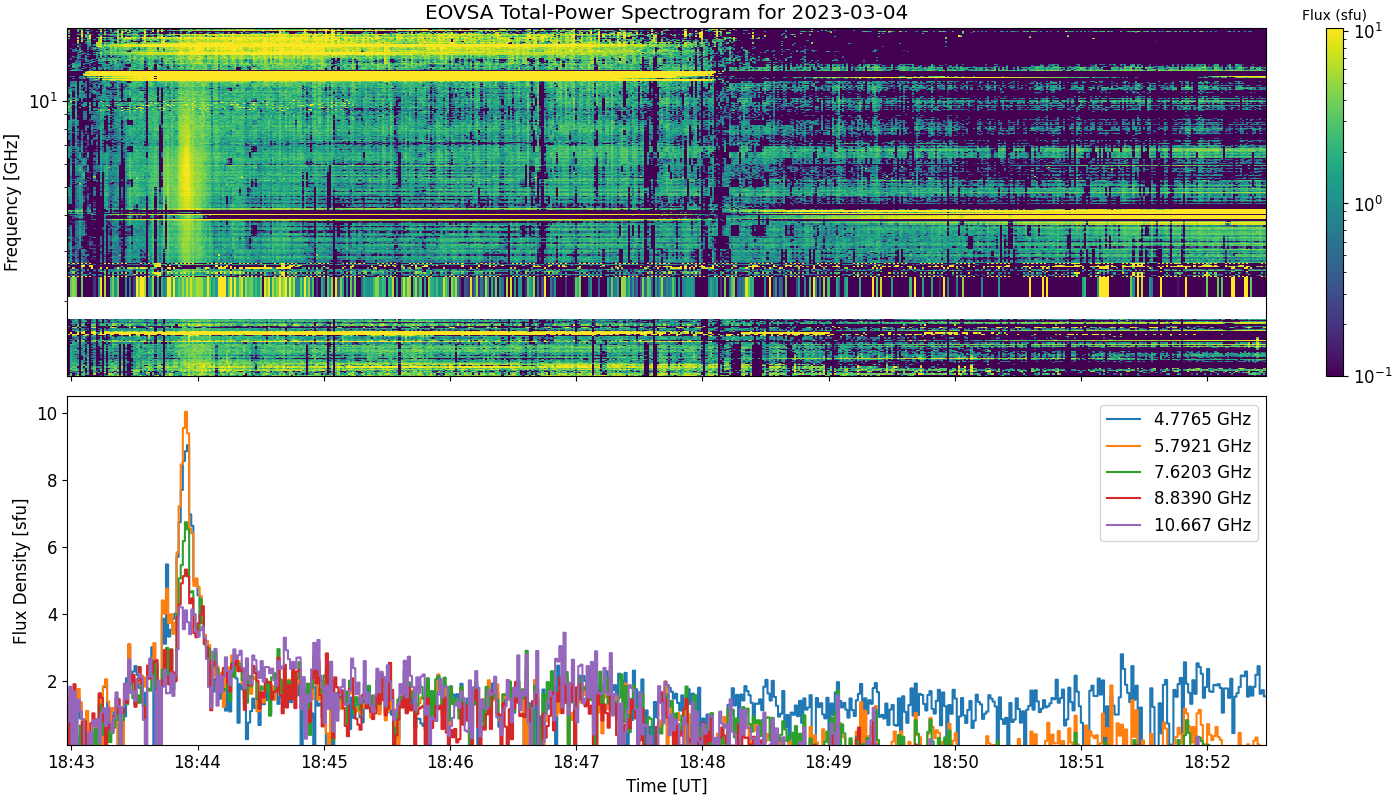This screenshot has width=1400, height=800.
Task: Click the 18:44 time axis tick label
Action: 197,763
